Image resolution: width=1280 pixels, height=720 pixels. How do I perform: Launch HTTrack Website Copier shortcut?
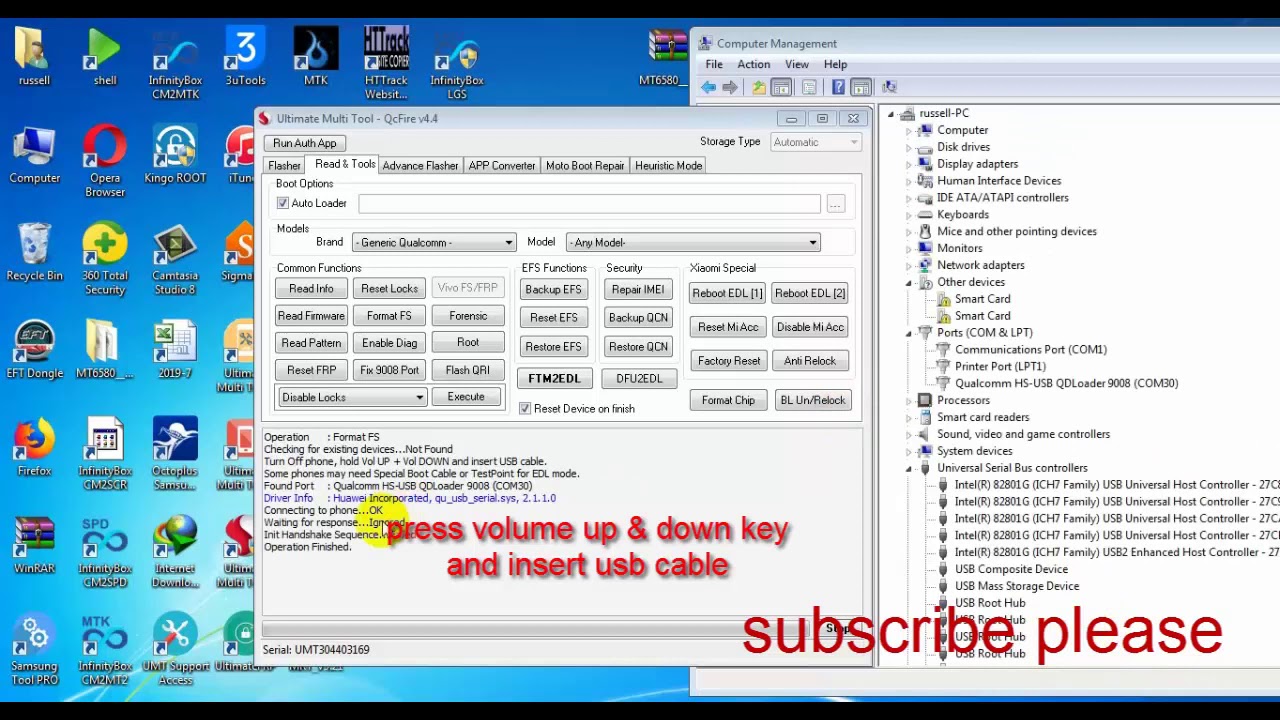[x=386, y=62]
